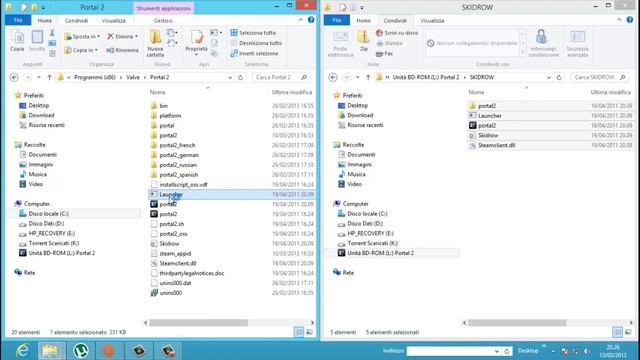Click Interrompi condivisione lock icon
Image resolution: width=640 pixels, height=360 pixels.
tap(543, 43)
